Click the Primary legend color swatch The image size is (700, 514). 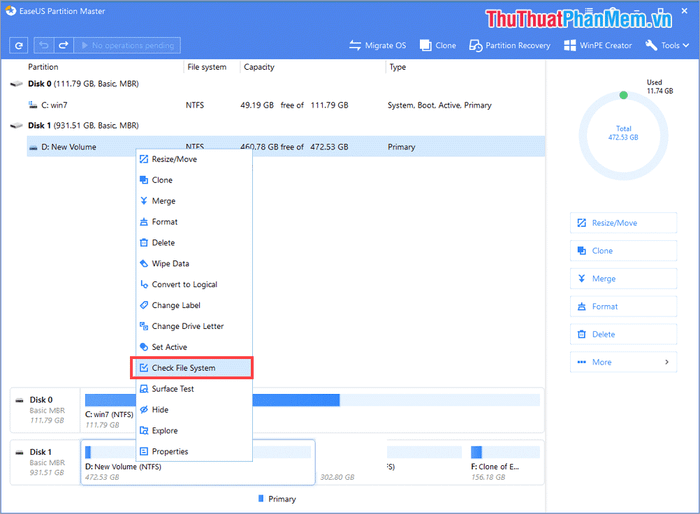(x=261, y=498)
